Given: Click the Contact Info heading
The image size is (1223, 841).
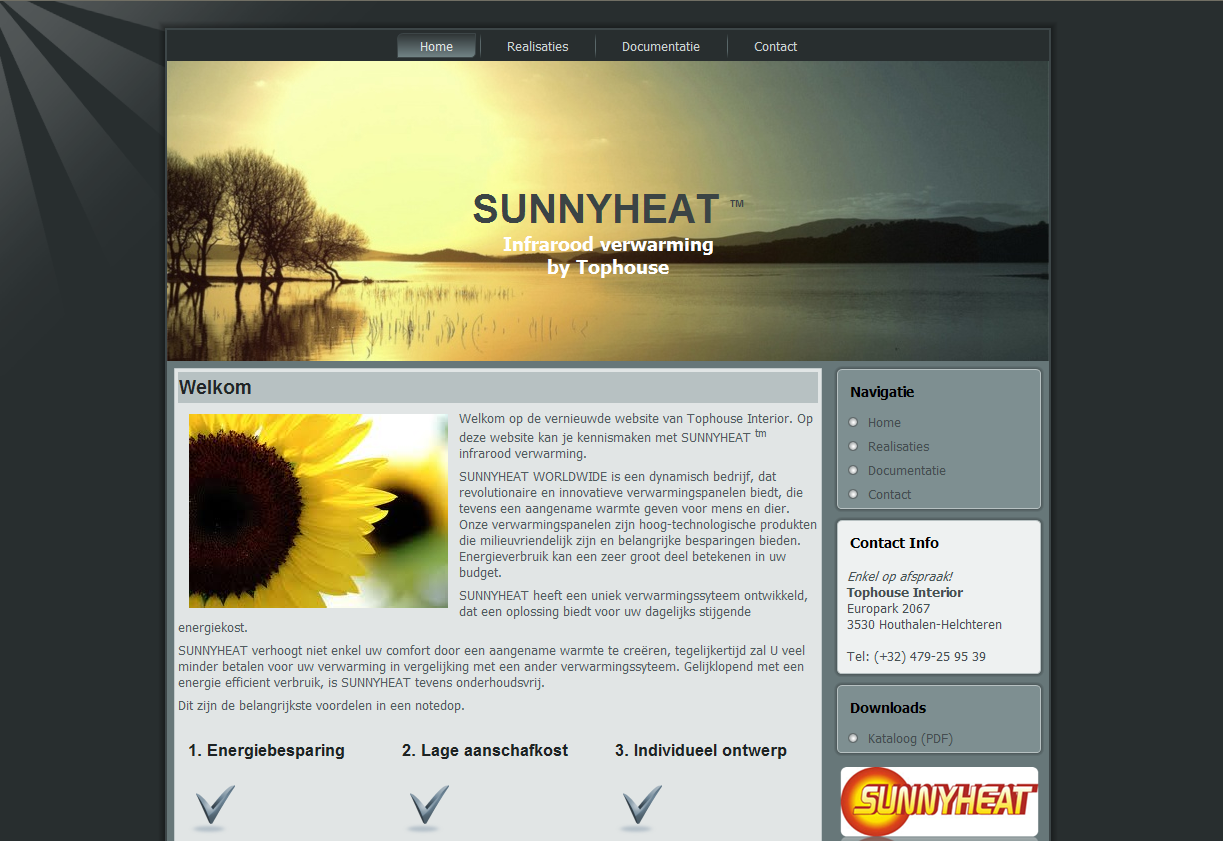Looking at the screenshot, I should point(894,543).
